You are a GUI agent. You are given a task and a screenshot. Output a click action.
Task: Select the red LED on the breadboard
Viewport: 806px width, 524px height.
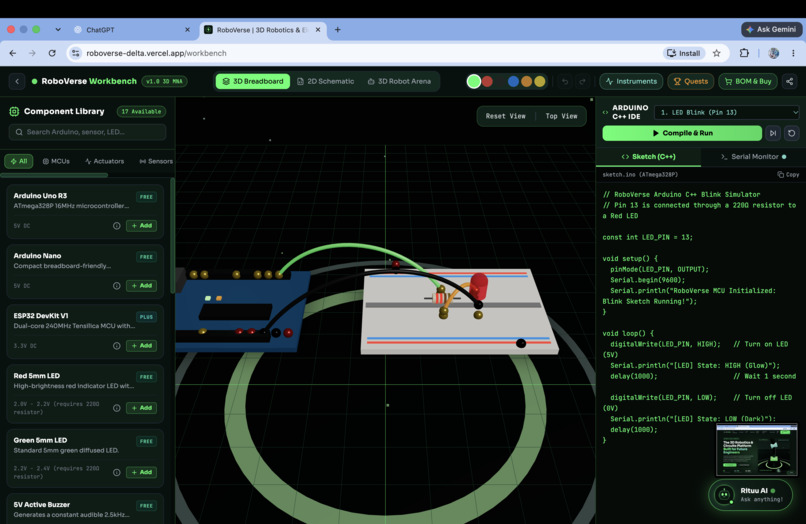click(479, 286)
